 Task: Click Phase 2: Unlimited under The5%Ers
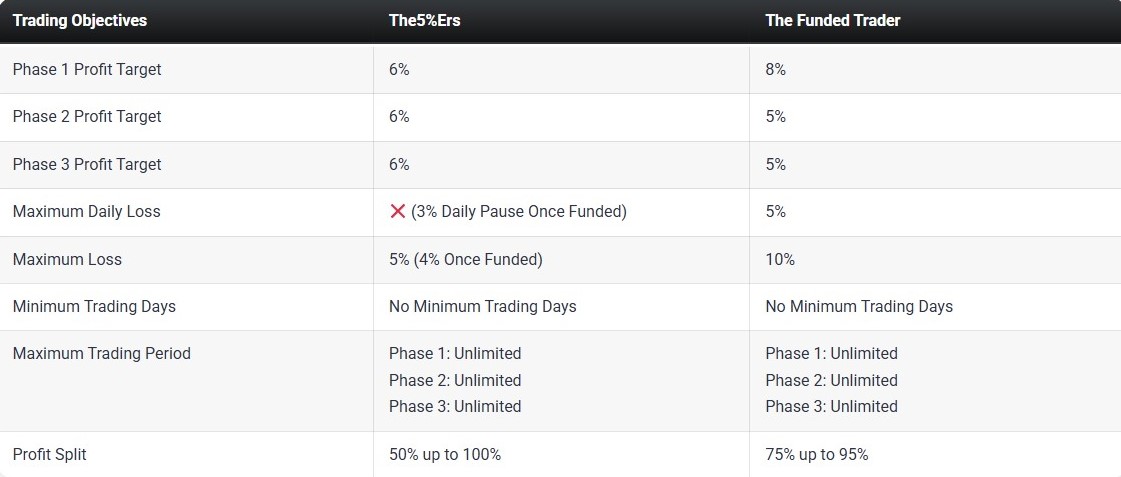click(x=455, y=380)
